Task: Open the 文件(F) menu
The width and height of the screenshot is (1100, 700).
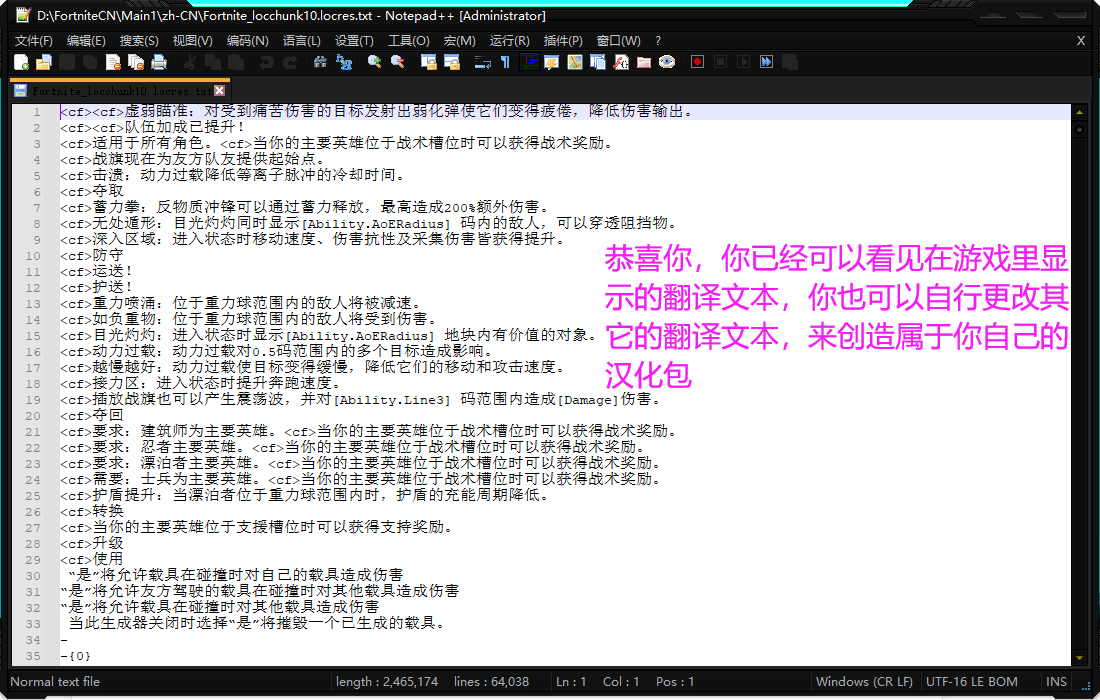Action: (34, 41)
